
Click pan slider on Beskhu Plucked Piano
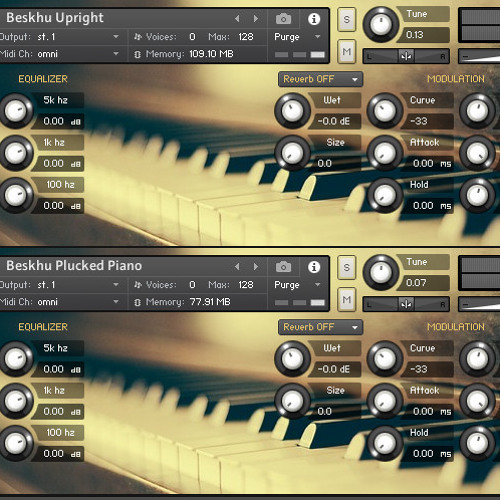pyautogui.click(x=406, y=304)
